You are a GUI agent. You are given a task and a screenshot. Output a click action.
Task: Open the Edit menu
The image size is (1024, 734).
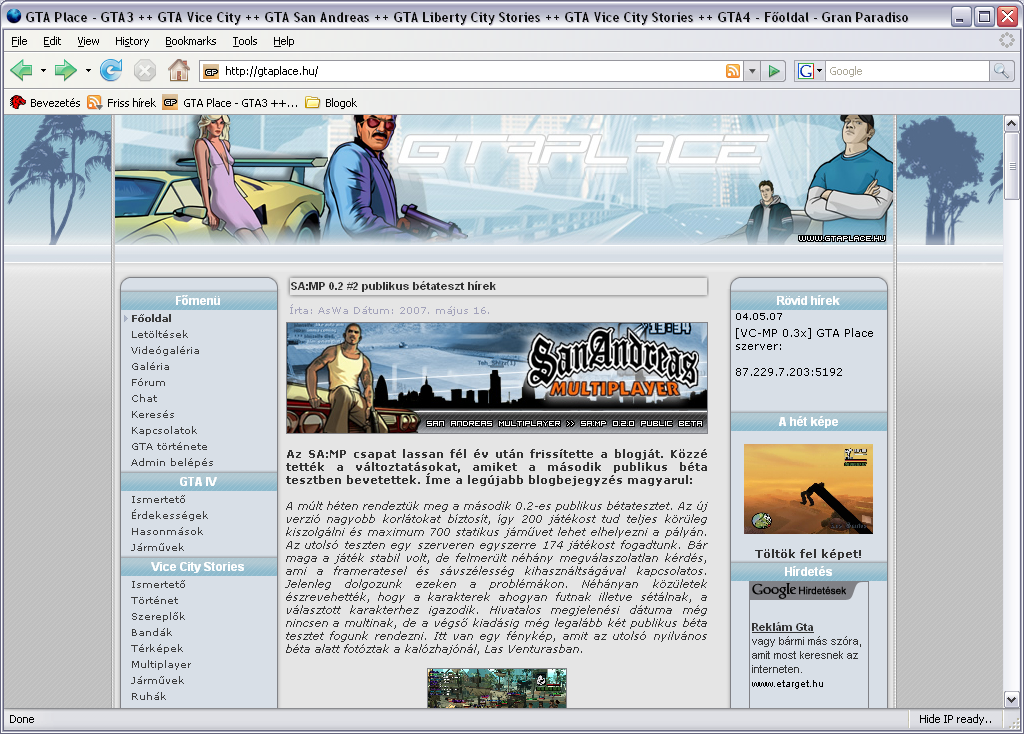(52, 41)
